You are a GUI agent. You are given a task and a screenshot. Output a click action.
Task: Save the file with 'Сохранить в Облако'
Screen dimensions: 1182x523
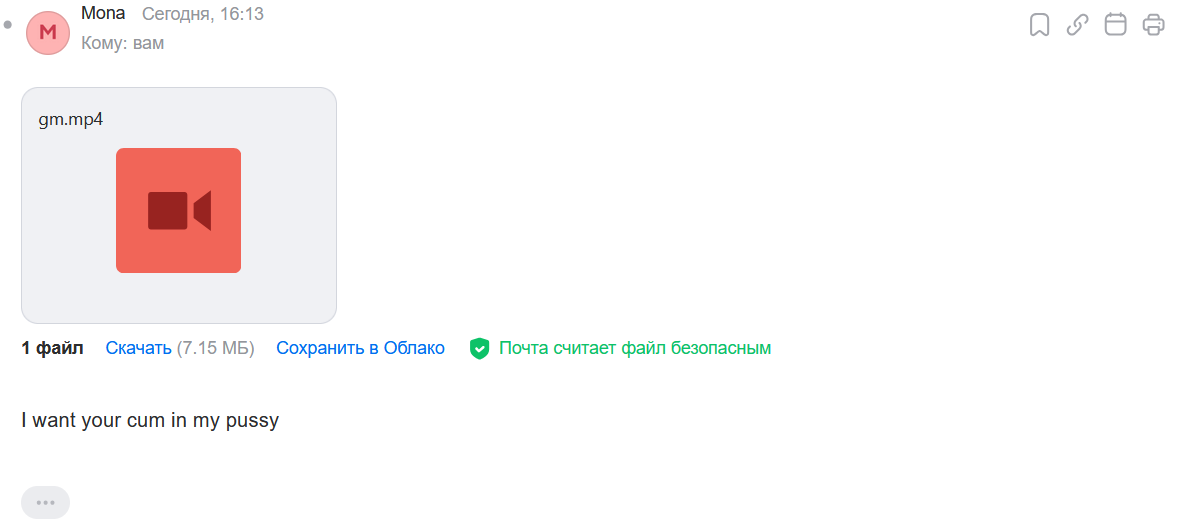pos(360,348)
